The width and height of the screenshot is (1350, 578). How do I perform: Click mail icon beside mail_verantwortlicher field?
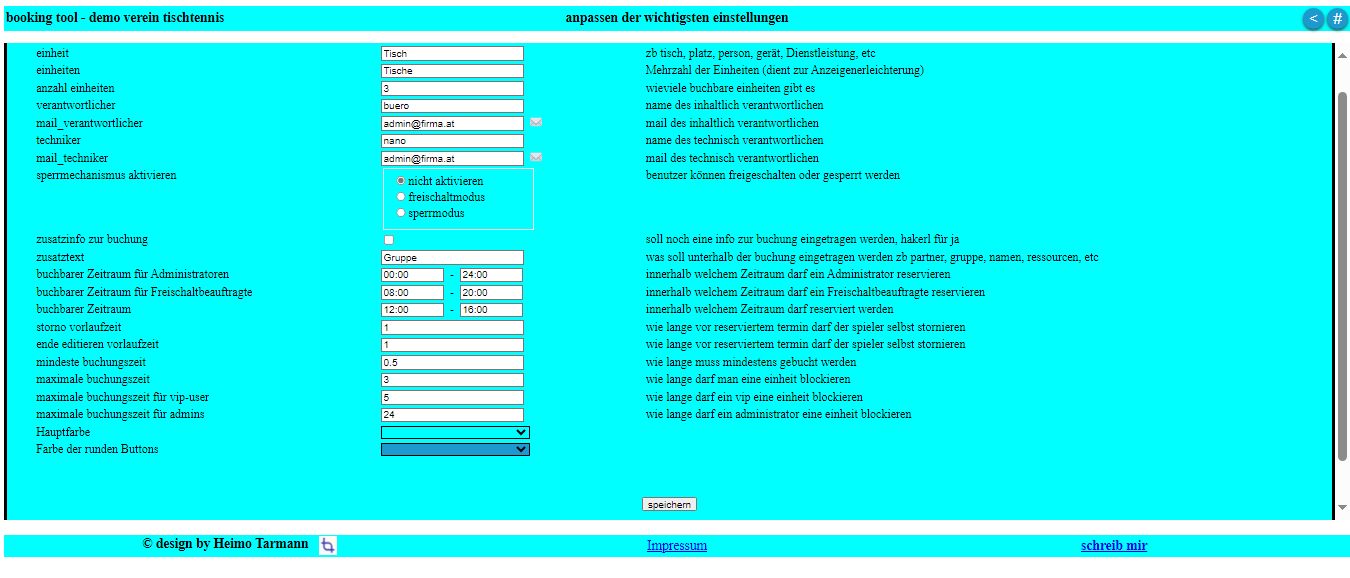[536, 123]
